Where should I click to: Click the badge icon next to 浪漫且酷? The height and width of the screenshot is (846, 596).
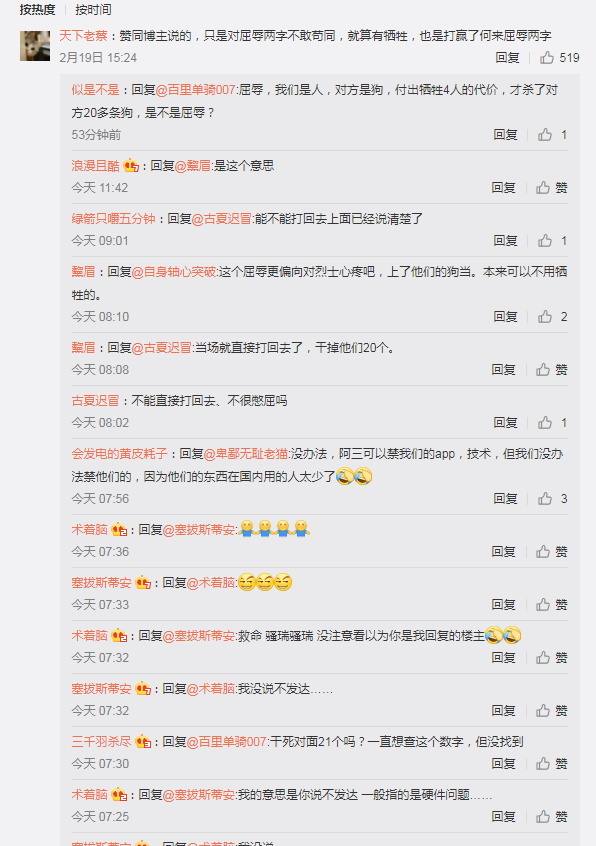(x=131, y=166)
